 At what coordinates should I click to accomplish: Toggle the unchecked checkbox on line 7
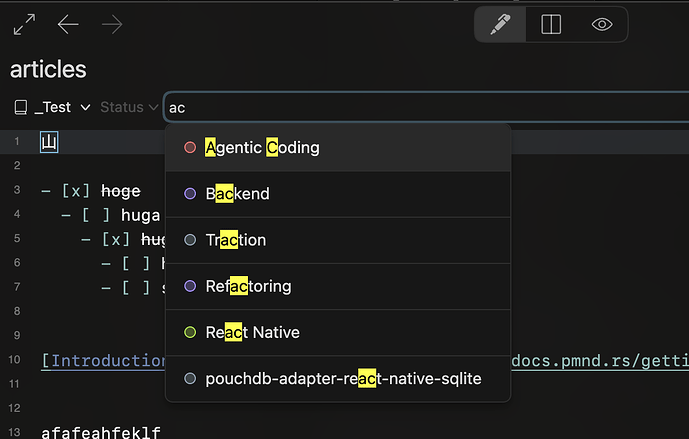tap(136, 288)
